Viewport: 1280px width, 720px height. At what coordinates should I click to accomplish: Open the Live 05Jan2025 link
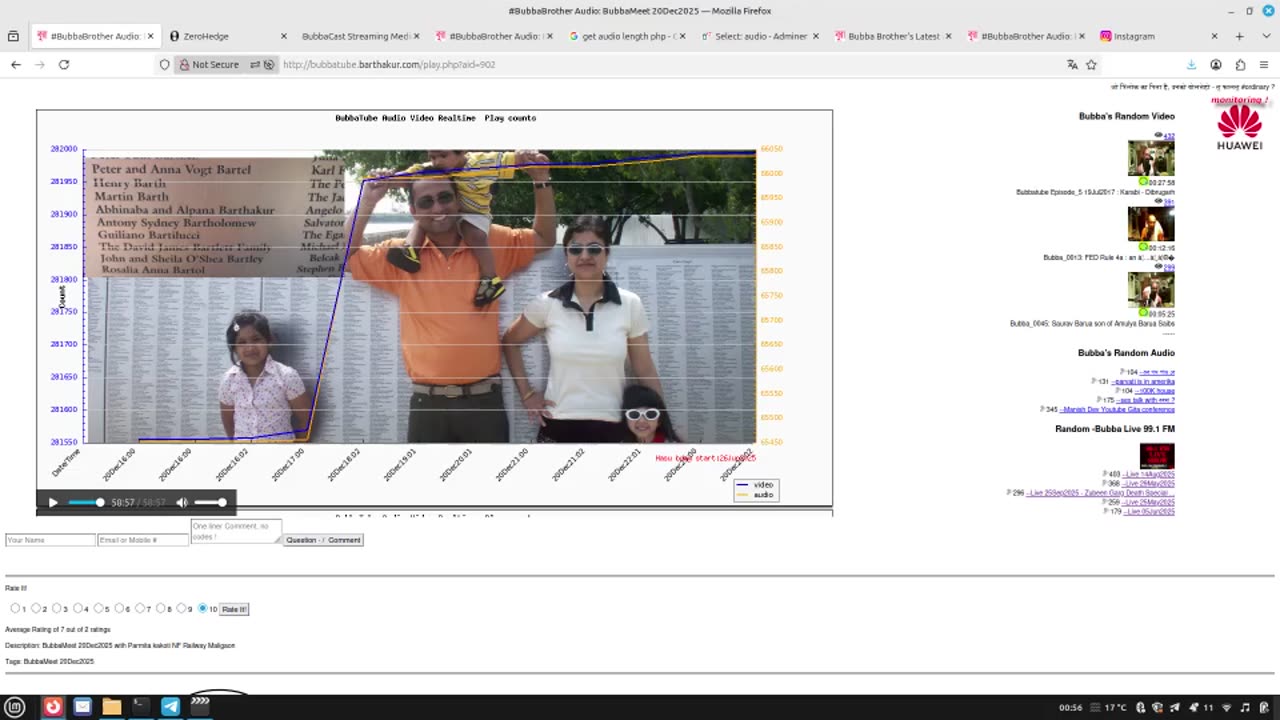(x=1149, y=511)
